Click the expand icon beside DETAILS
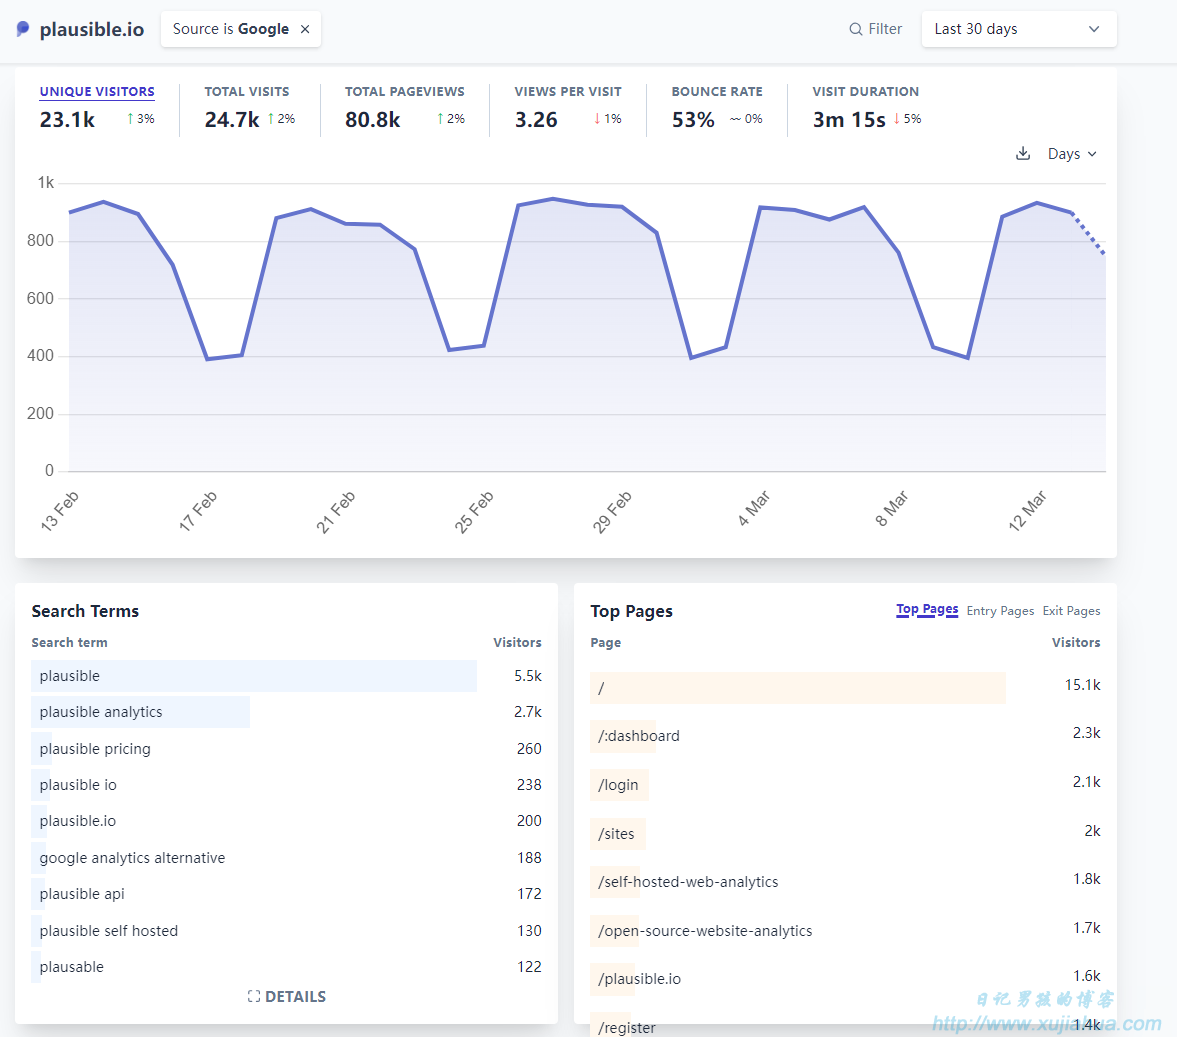Viewport: 1177px width, 1037px height. pyautogui.click(x=254, y=996)
